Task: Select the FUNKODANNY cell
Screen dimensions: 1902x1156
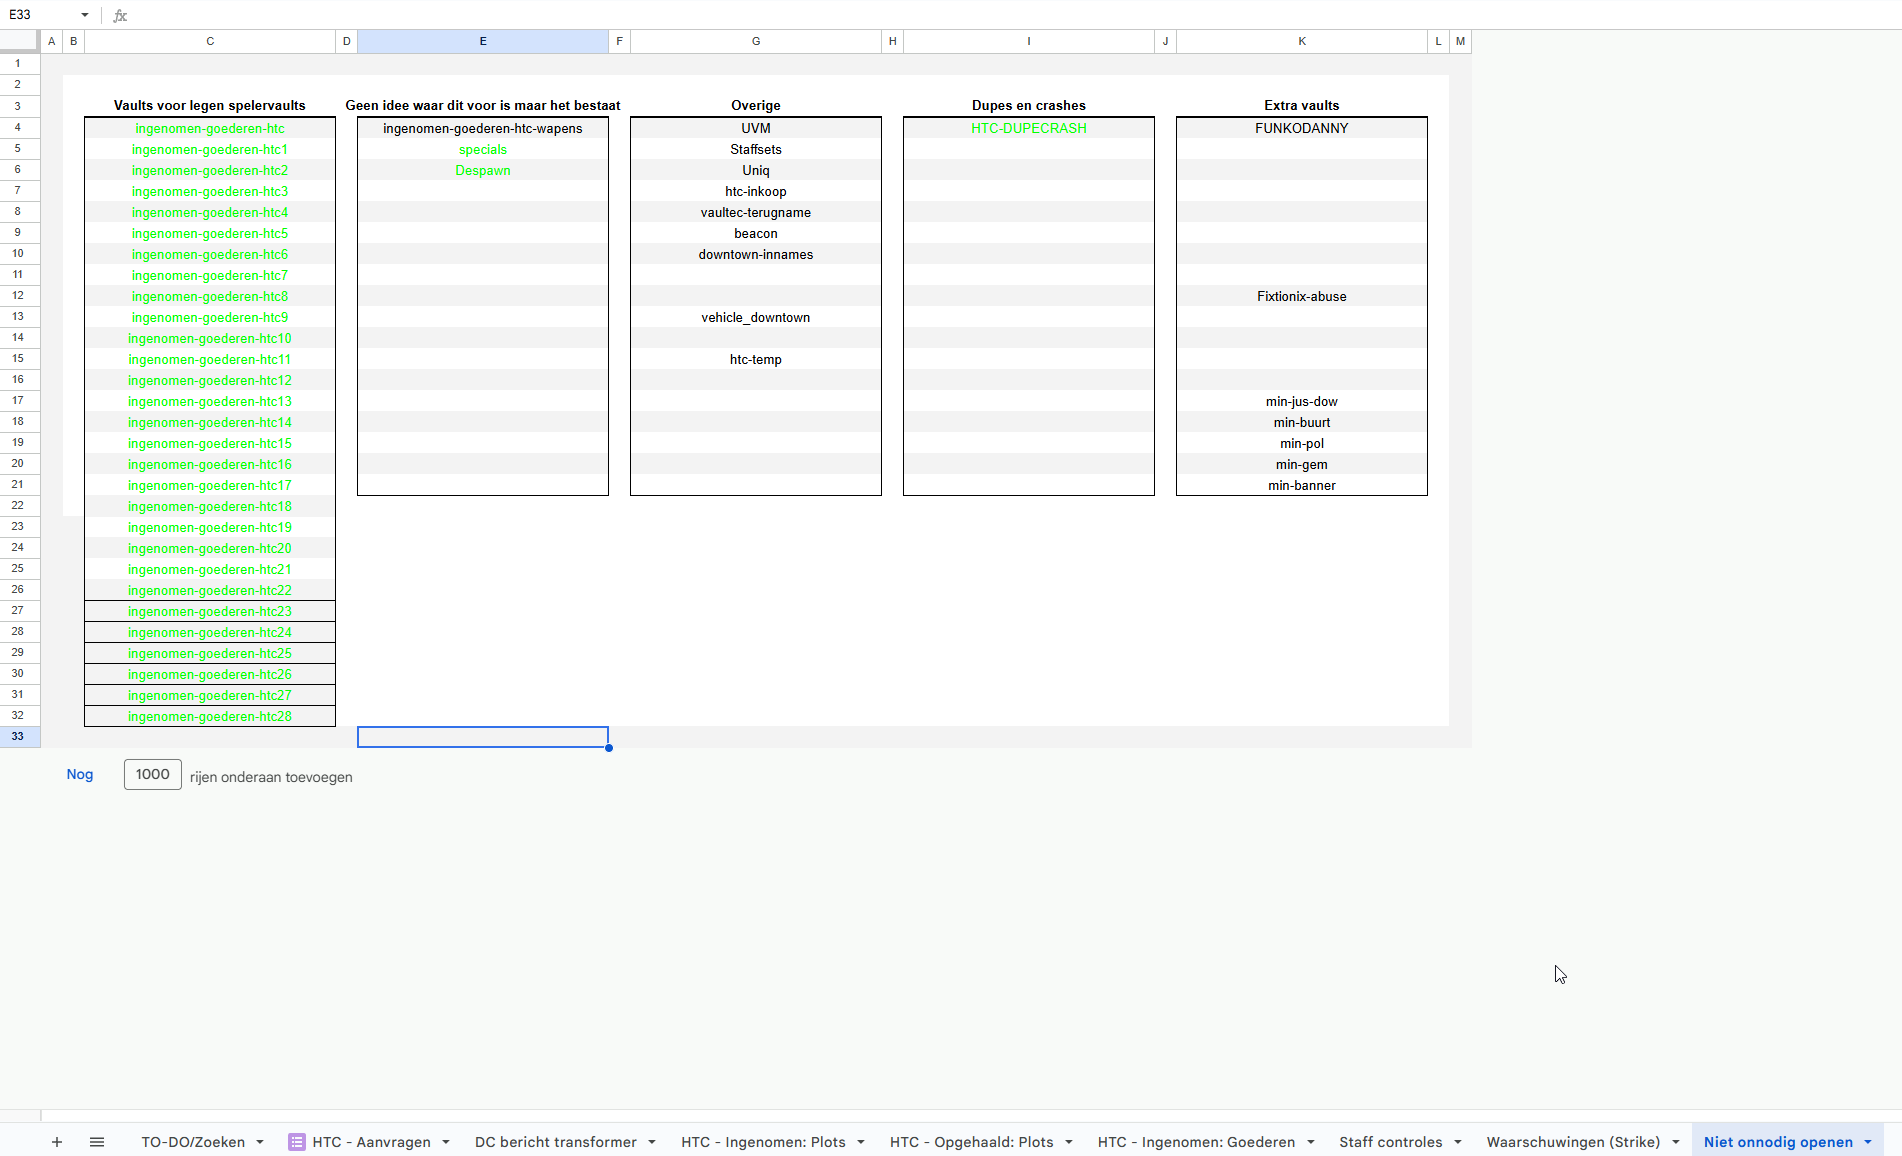Action: point(1301,128)
